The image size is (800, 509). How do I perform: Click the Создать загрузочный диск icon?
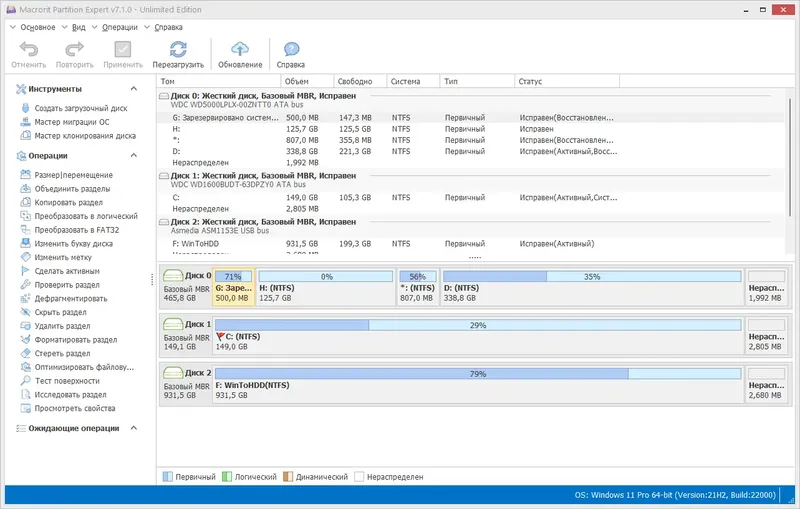[24, 108]
